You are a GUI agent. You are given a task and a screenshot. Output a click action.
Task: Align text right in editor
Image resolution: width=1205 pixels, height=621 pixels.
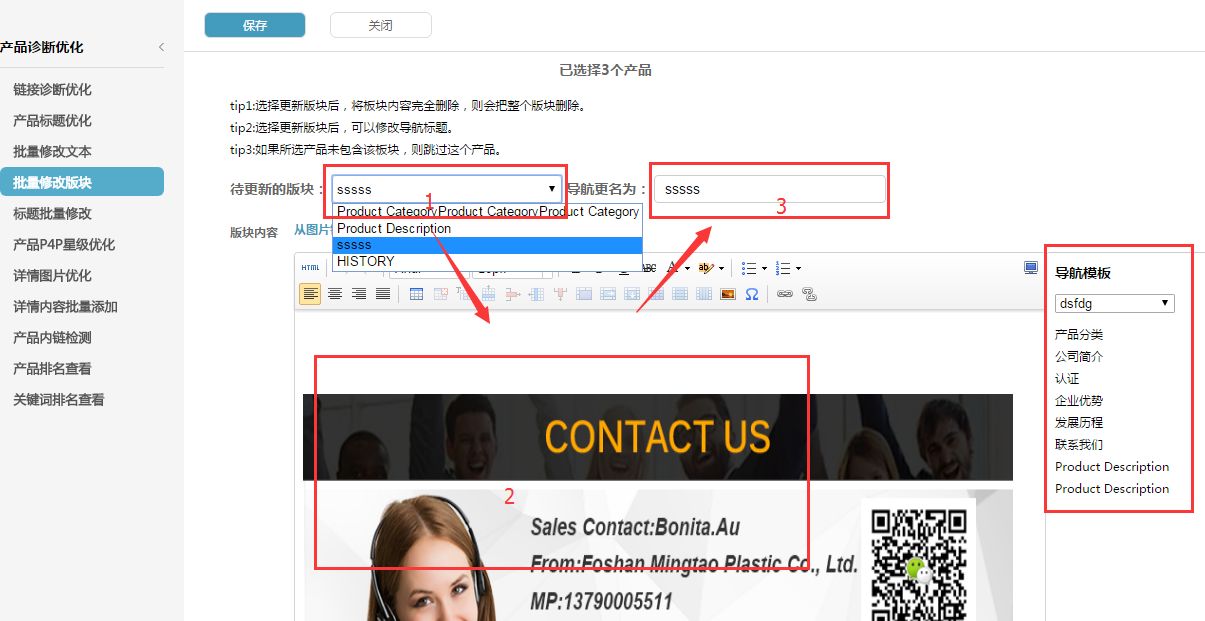(x=359, y=294)
